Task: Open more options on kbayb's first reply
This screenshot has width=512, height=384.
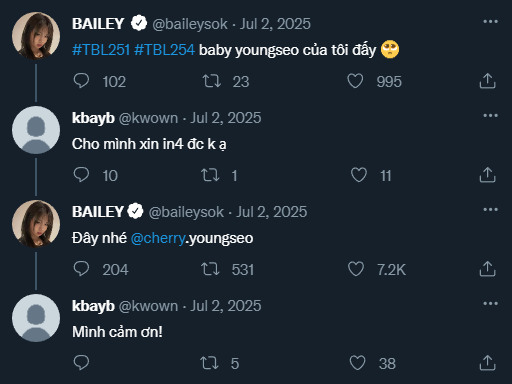Action: 490,116
